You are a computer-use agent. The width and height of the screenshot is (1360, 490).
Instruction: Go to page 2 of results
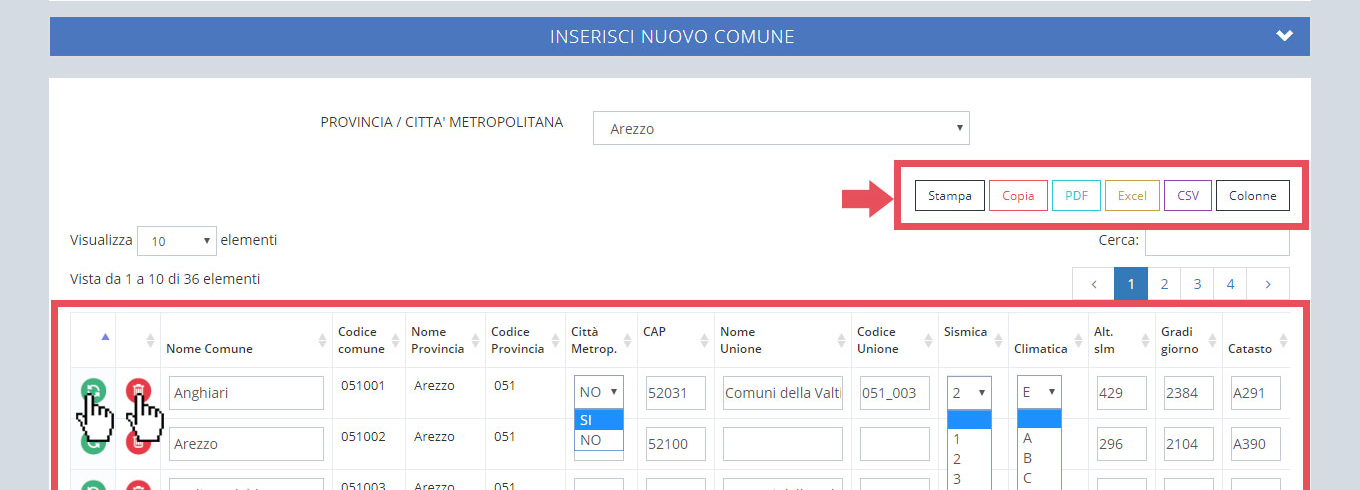(x=1164, y=284)
